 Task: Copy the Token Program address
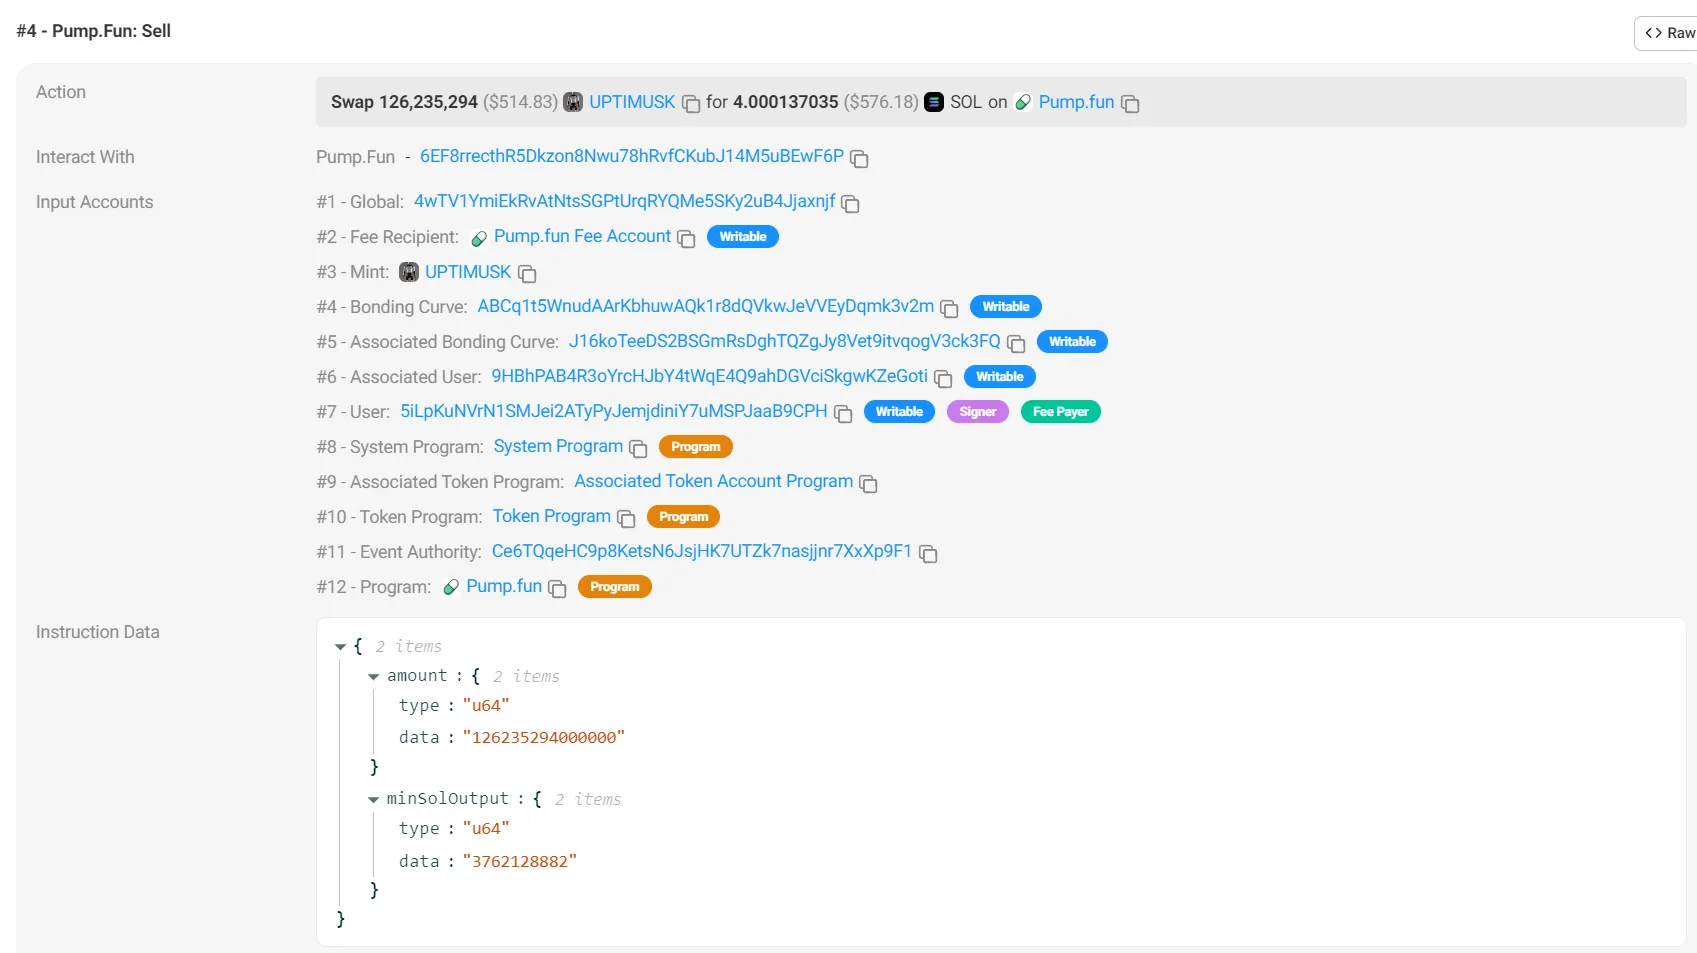coord(626,519)
